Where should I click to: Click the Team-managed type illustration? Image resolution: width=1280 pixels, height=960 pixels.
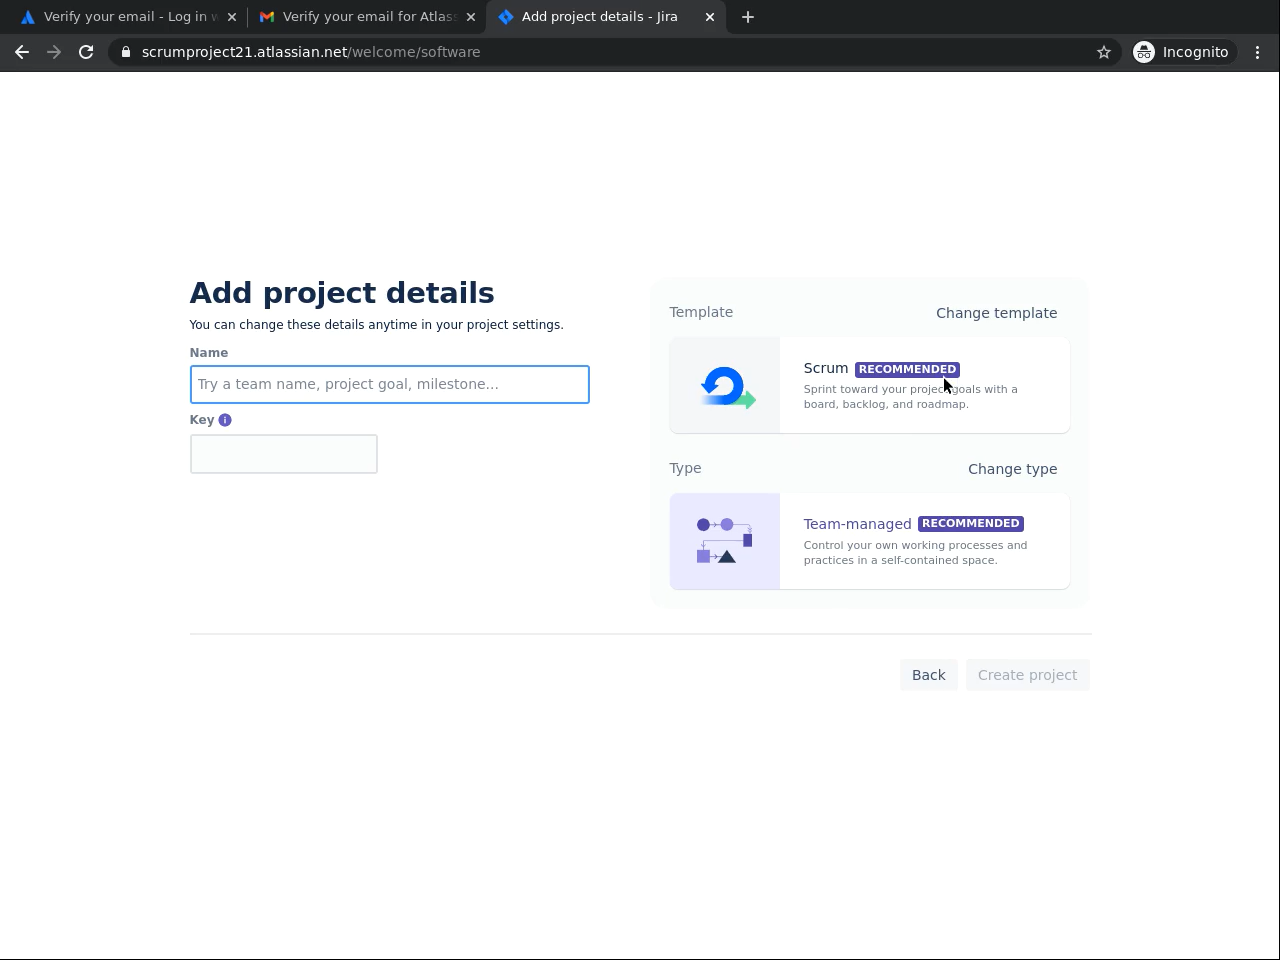tap(725, 541)
